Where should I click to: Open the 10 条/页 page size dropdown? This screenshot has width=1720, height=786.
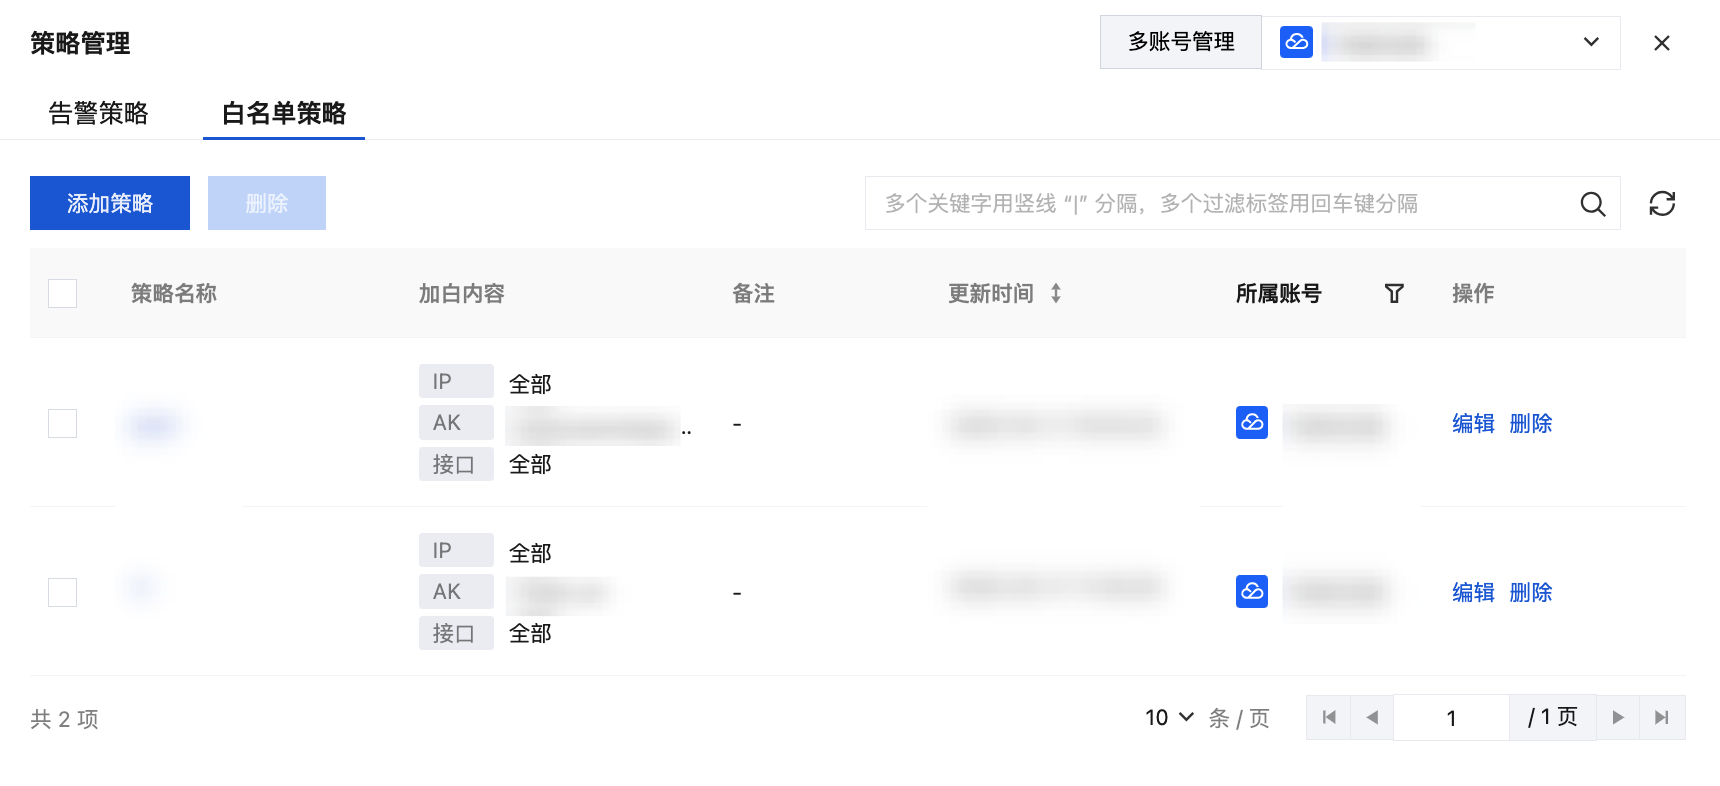[1169, 717]
